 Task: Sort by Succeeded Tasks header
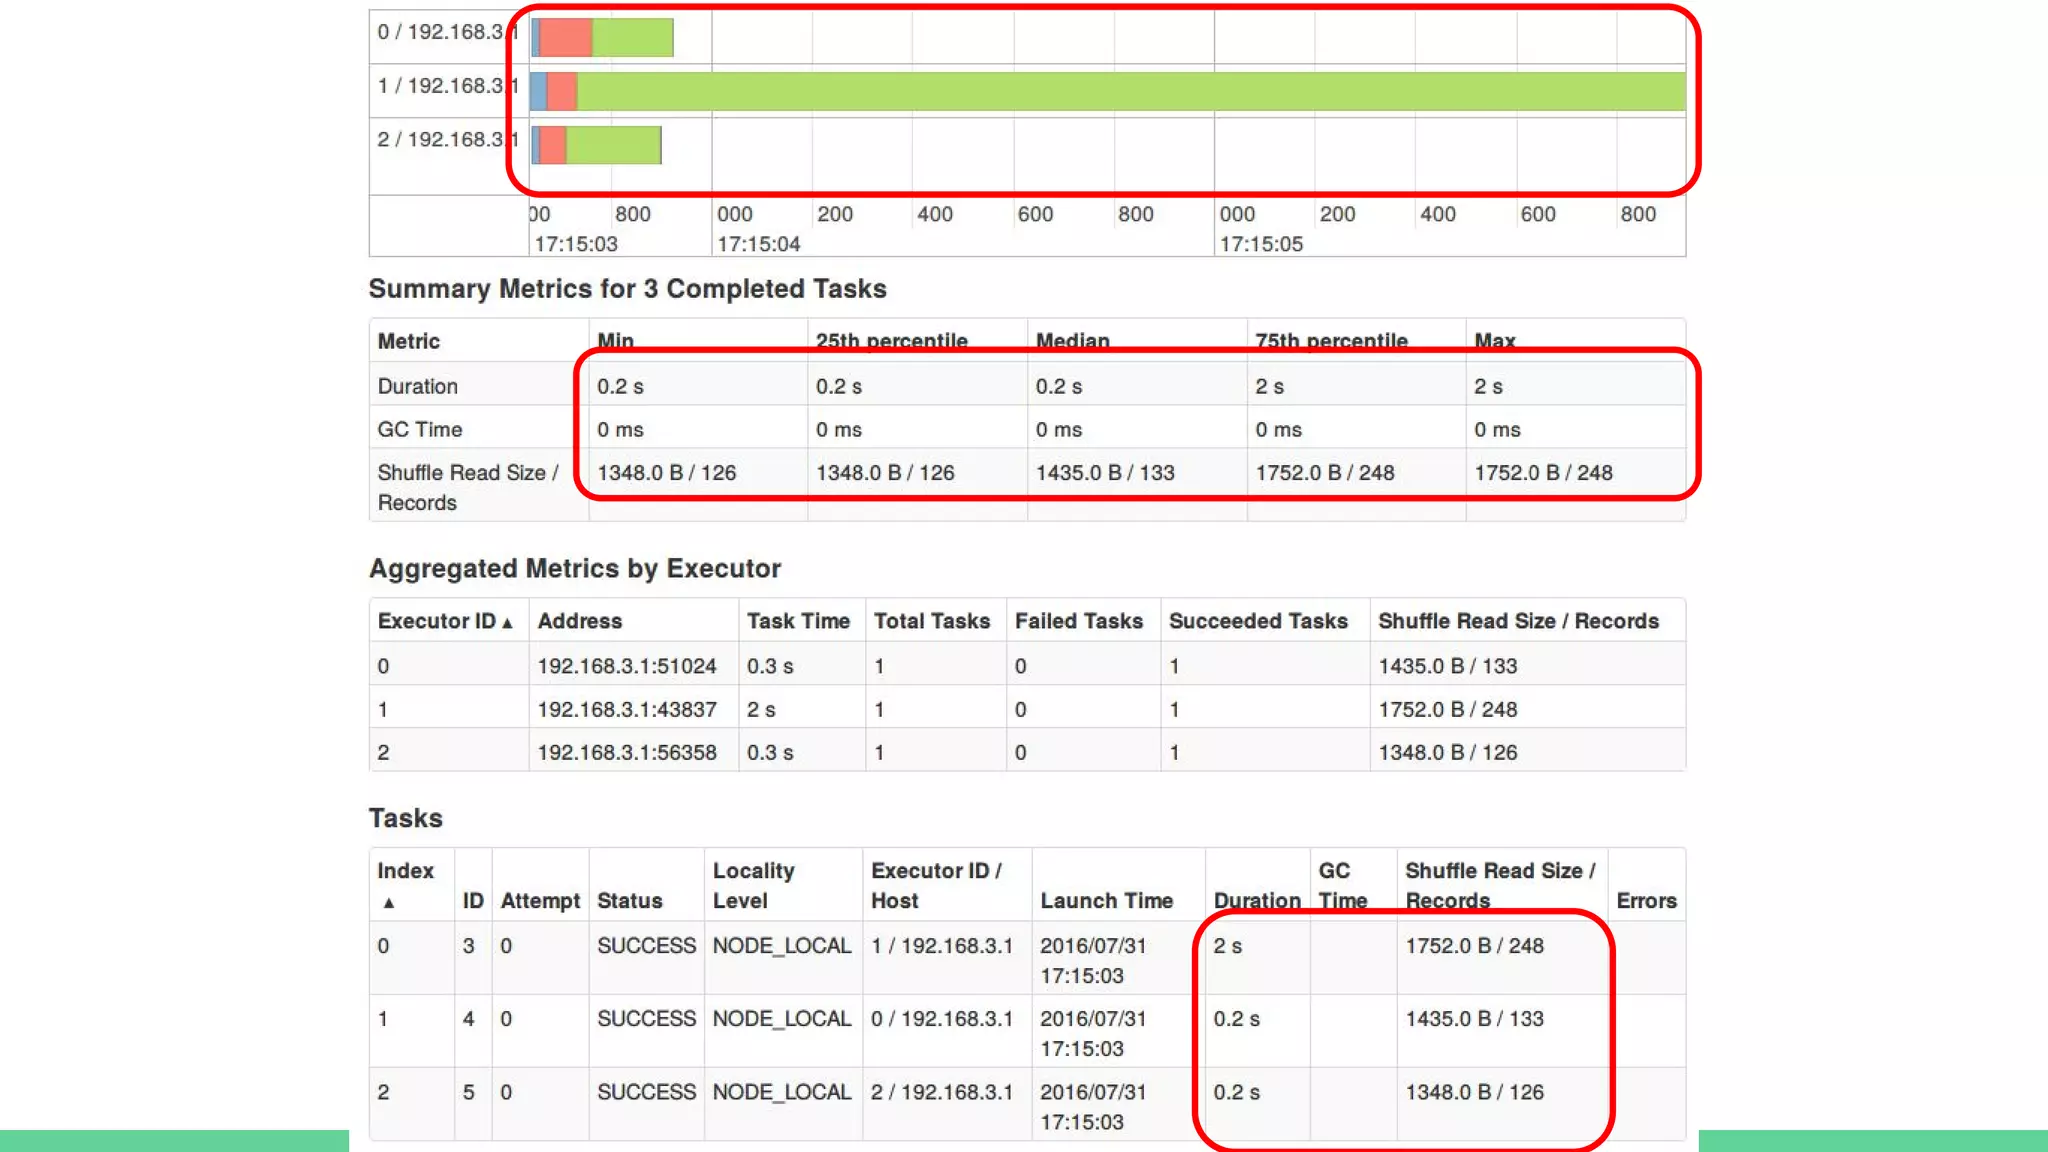click(x=1258, y=621)
